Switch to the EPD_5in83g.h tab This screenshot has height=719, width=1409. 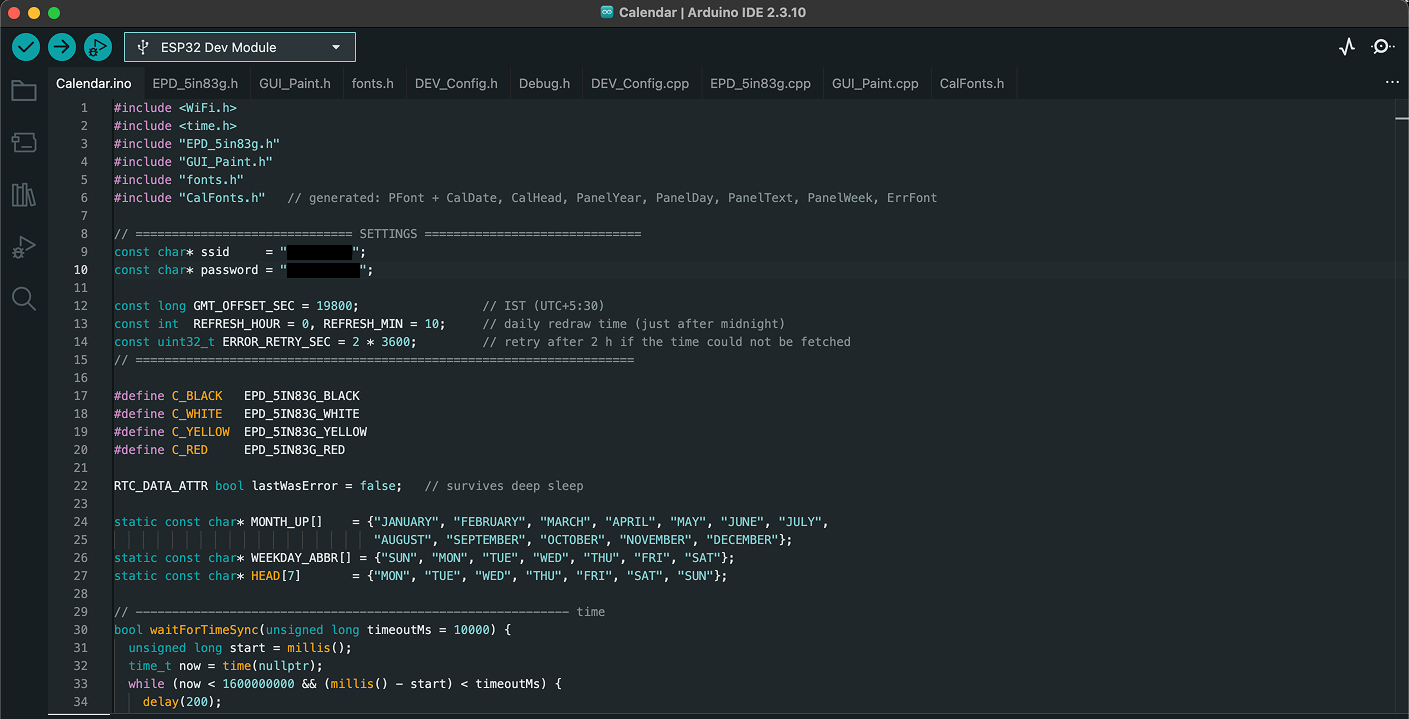point(195,84)
